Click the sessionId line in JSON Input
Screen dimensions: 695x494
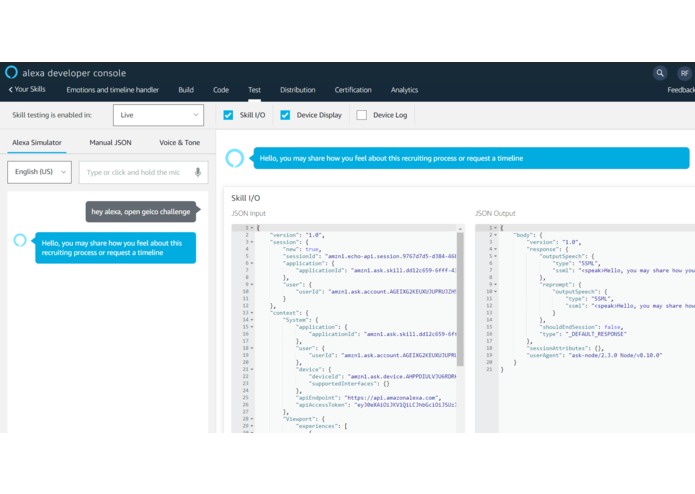tap(369, 256)
